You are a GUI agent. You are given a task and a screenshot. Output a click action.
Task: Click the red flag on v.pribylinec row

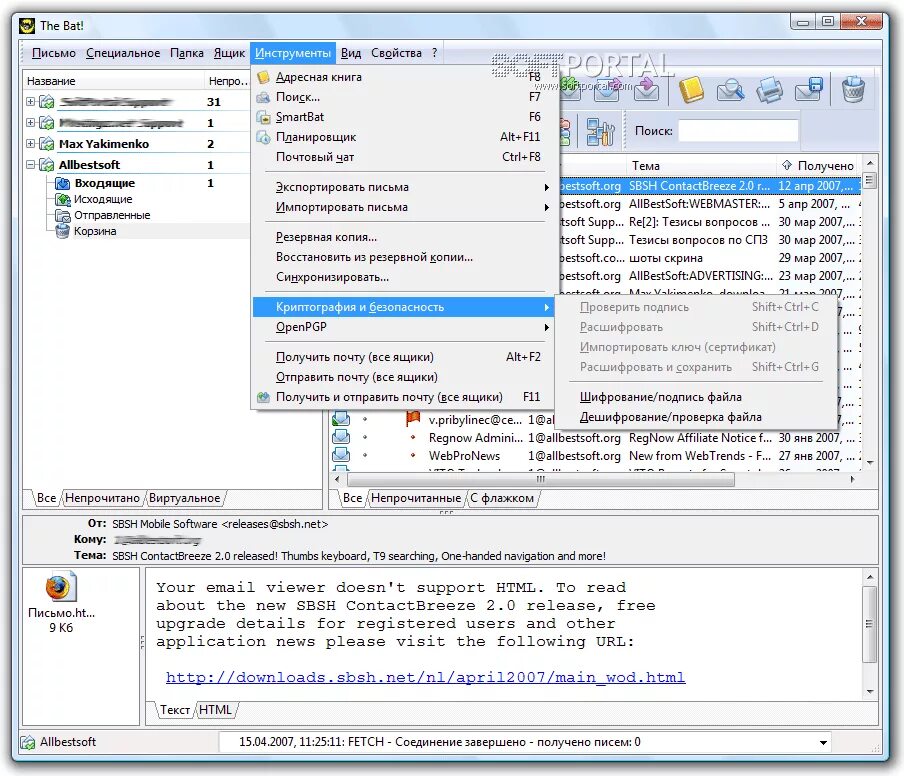tap(413, 419)
